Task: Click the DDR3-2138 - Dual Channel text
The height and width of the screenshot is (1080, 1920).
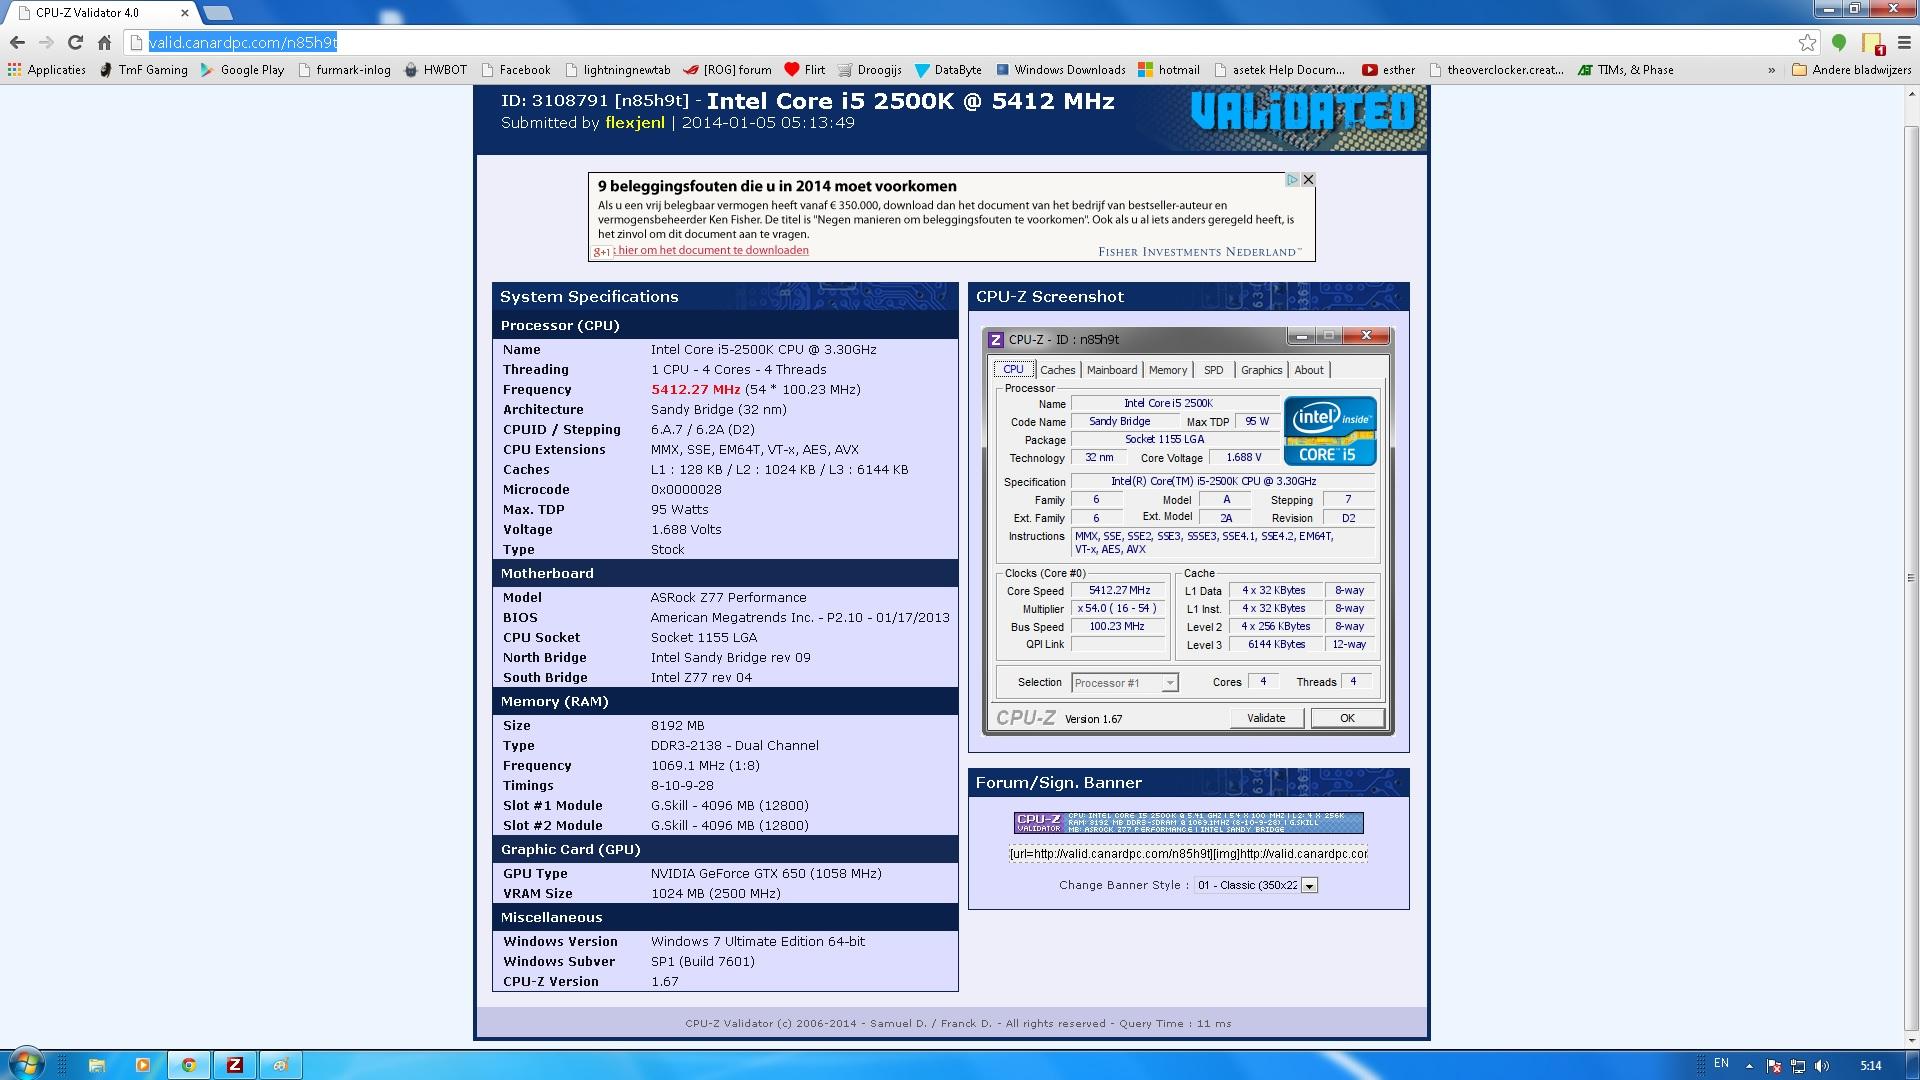Action: coord(734,746)
